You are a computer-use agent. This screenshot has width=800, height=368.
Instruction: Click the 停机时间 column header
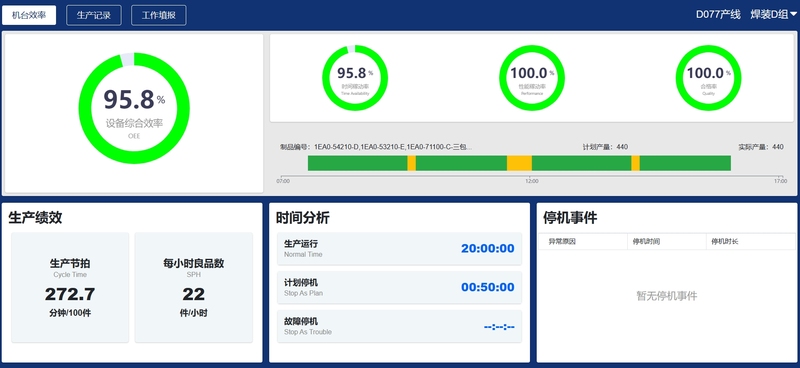667,241
